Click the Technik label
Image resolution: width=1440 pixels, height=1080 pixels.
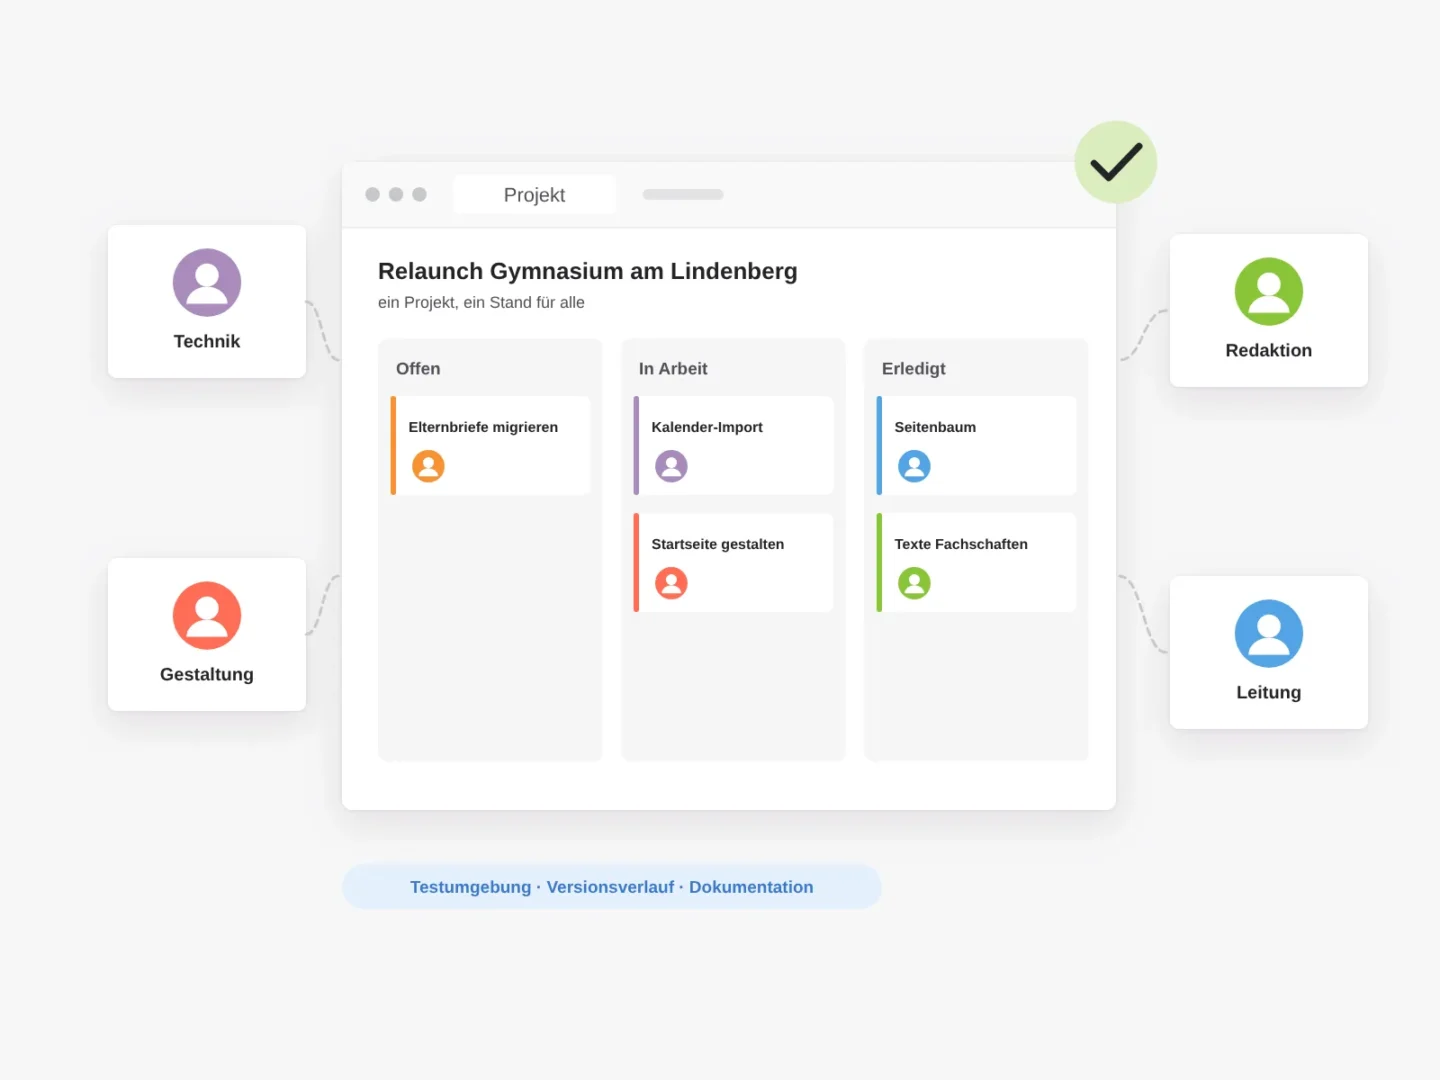coord(207,341)
